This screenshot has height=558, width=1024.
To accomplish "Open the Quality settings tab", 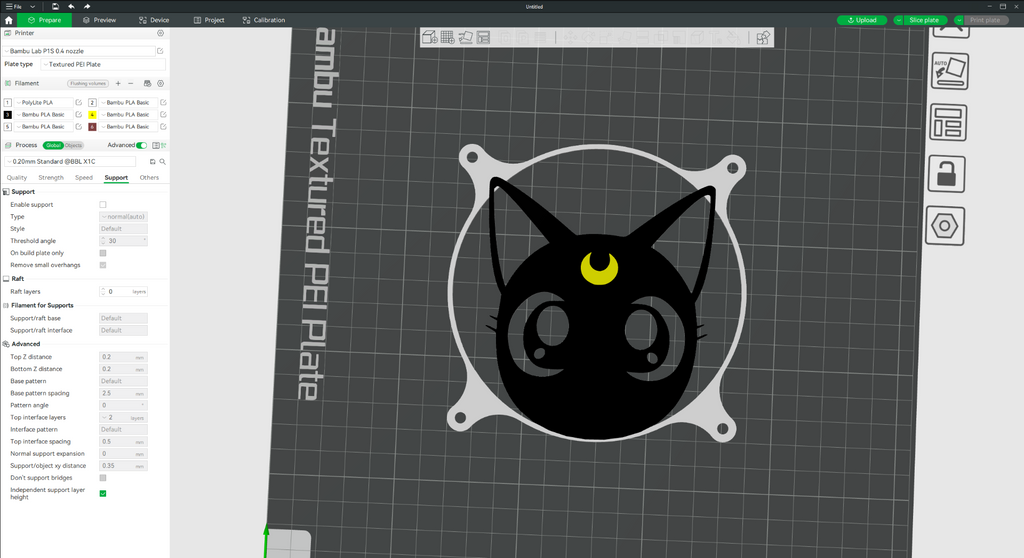I will pos(17,178).
